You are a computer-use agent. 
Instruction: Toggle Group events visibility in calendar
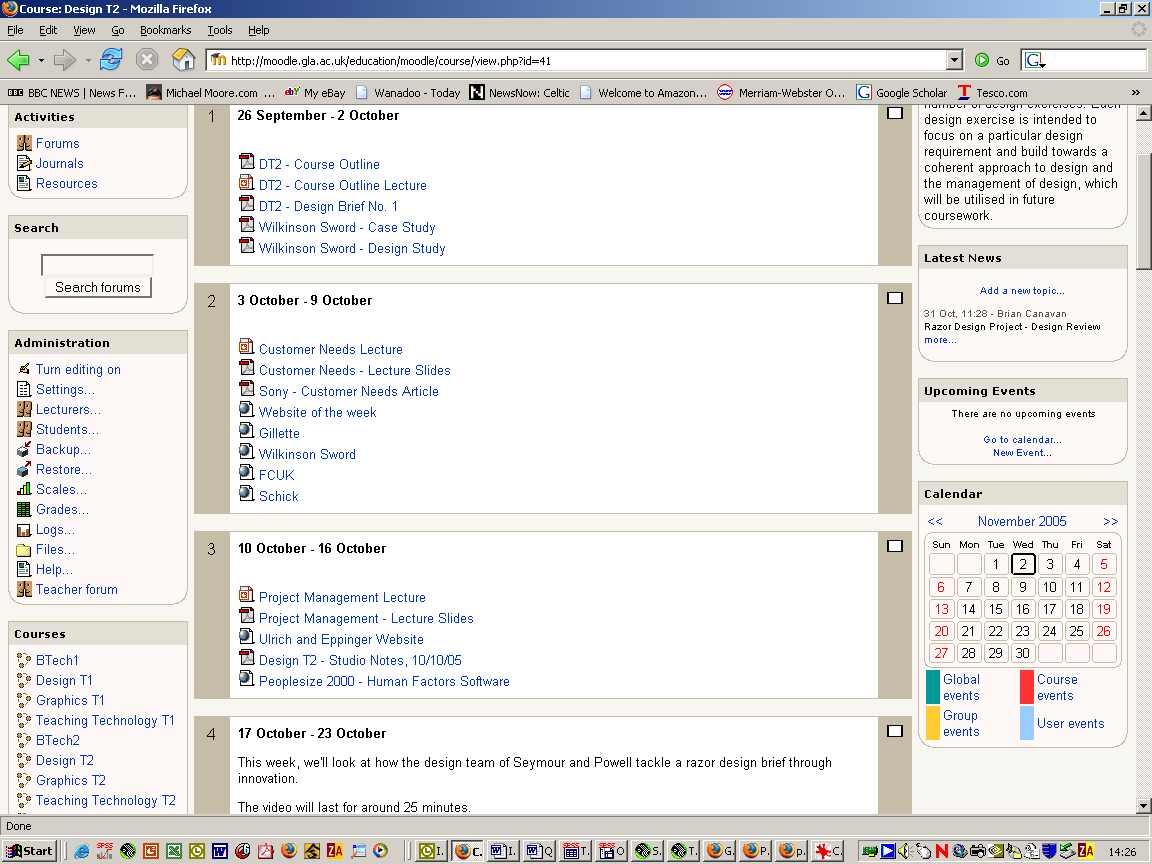point(961,723)
